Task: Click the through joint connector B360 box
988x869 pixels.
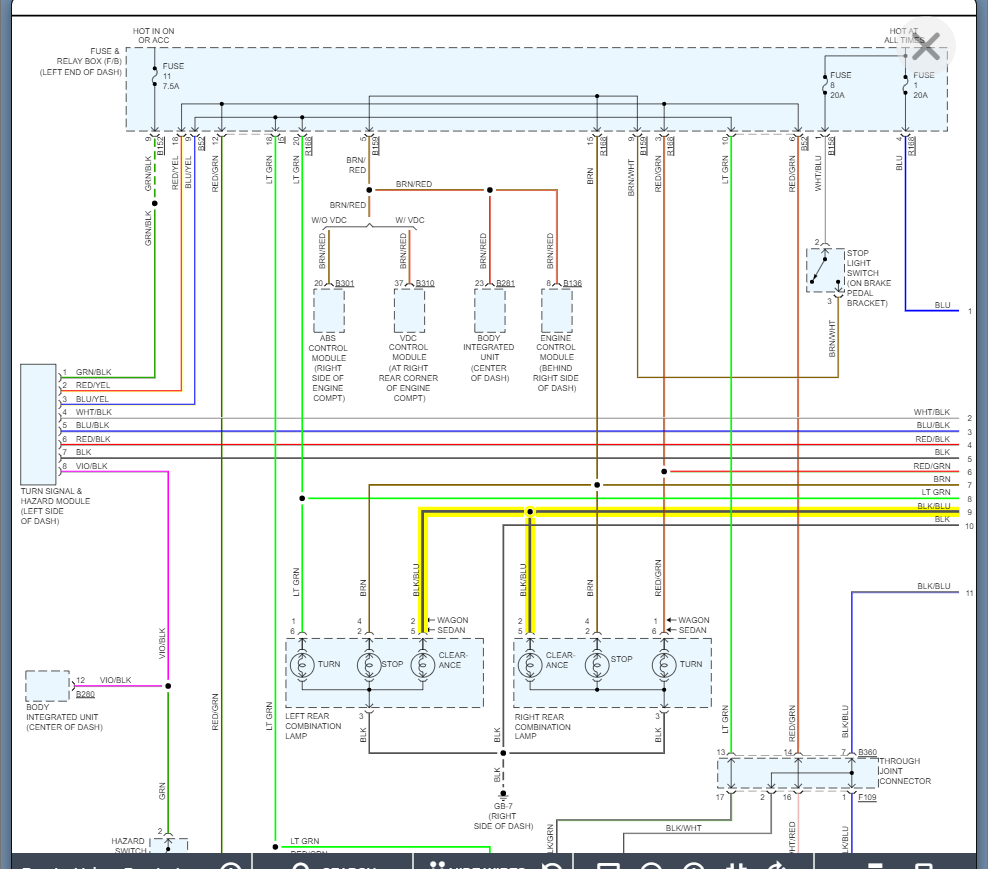Action: (x=783, y=773)
